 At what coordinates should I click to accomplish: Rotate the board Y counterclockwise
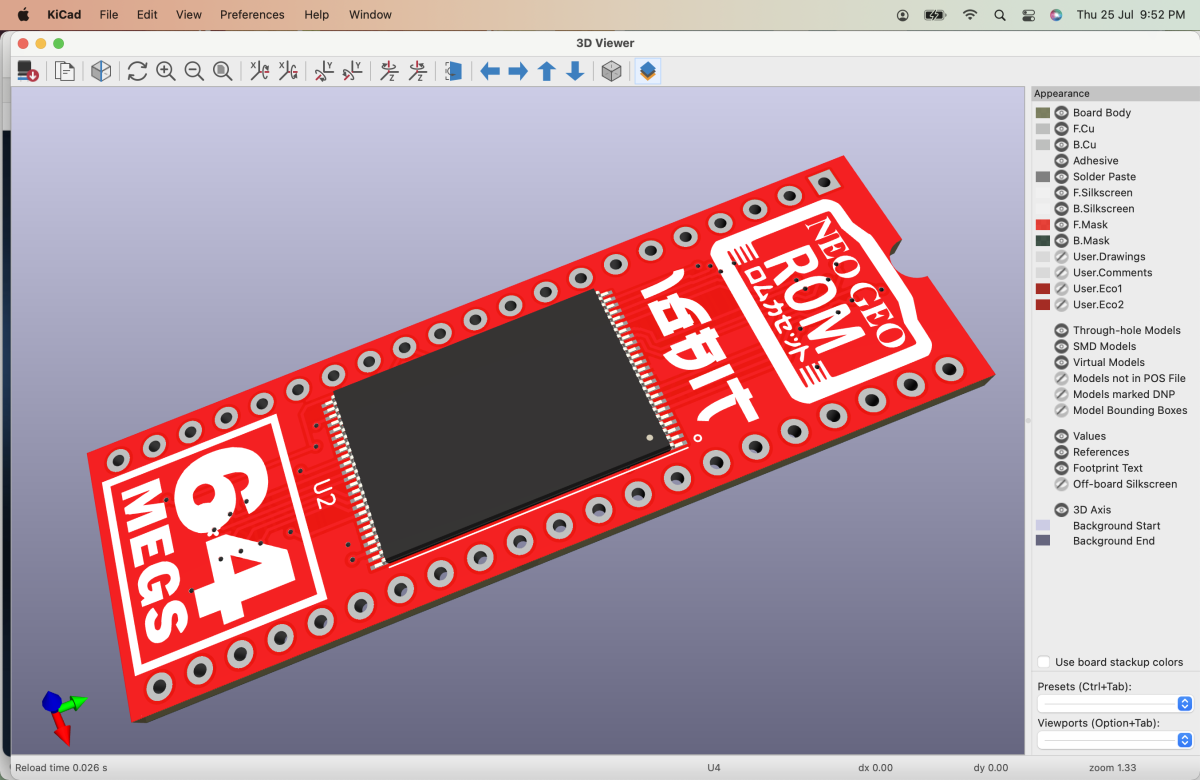click(352, 71)
